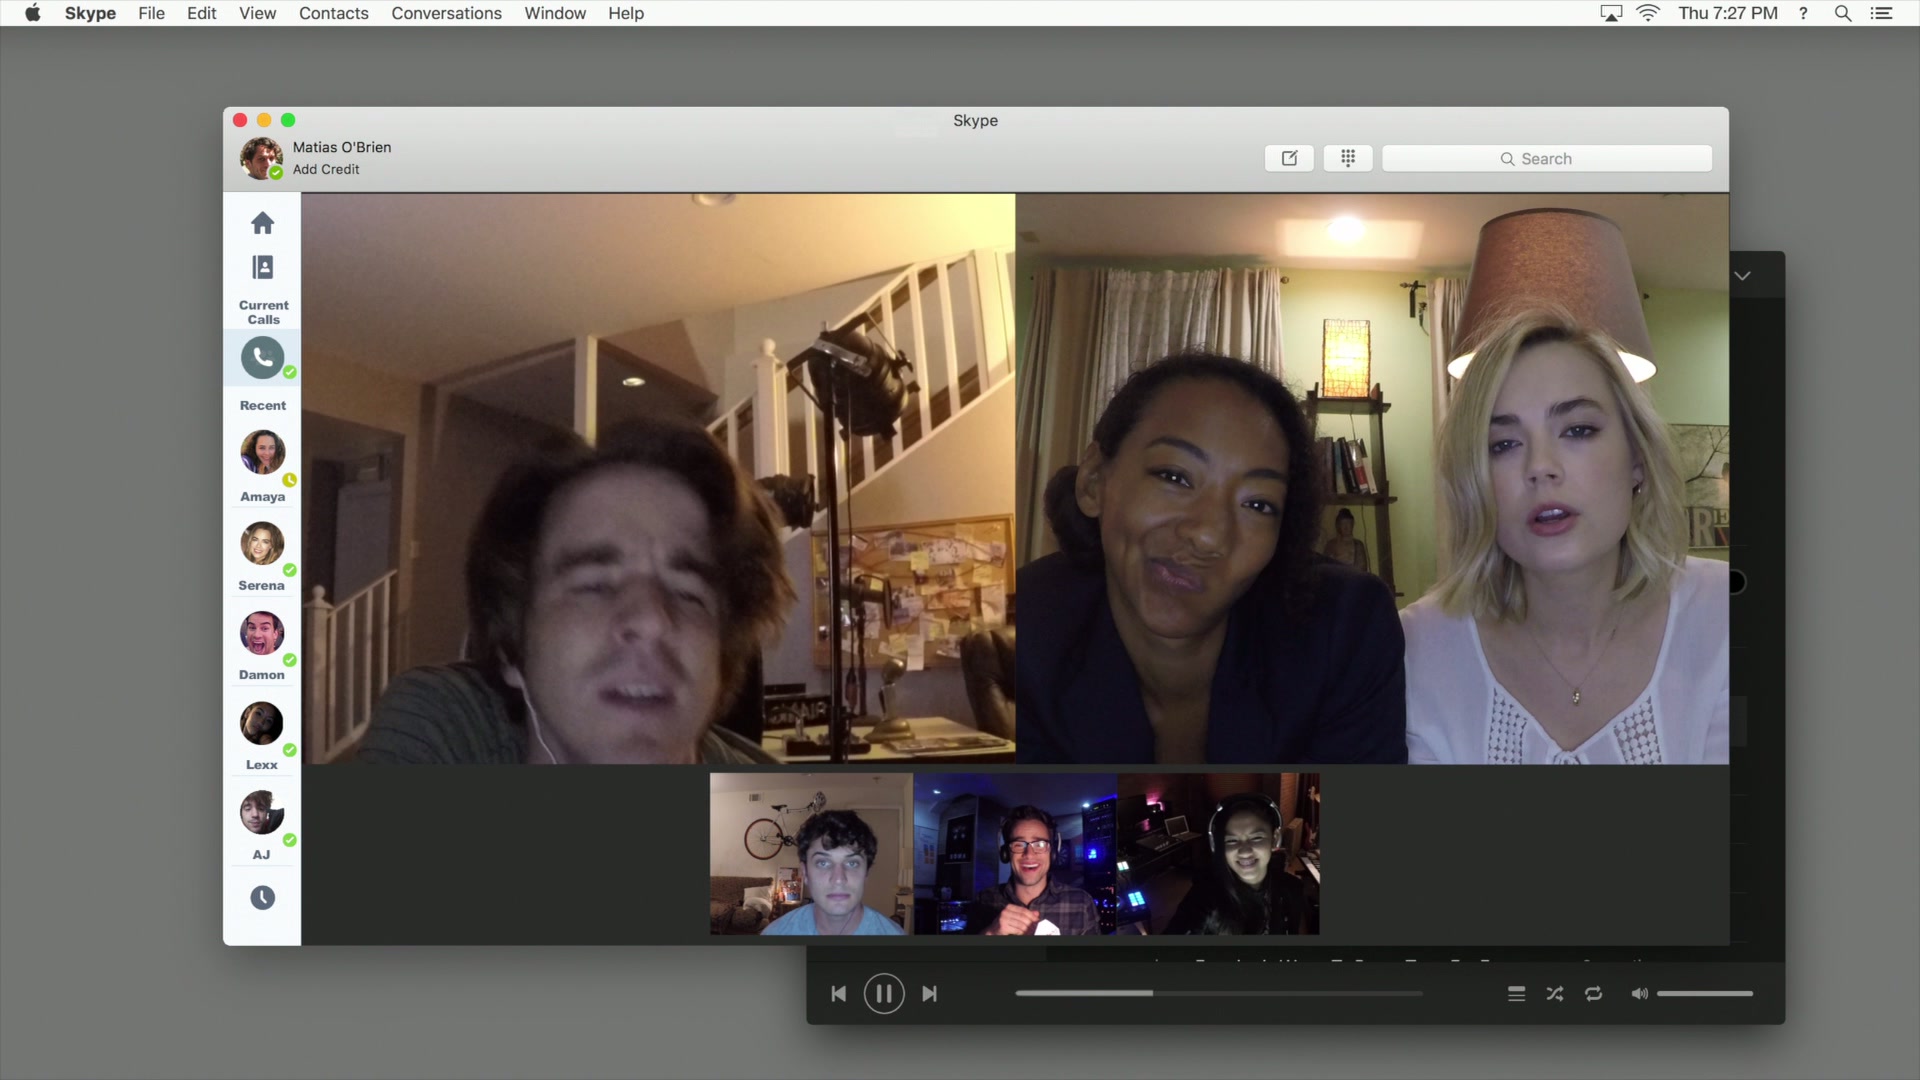This screenshot has width=1920, height=1080.
Task: Open the Conversations menu
Action: pos(446,13)
